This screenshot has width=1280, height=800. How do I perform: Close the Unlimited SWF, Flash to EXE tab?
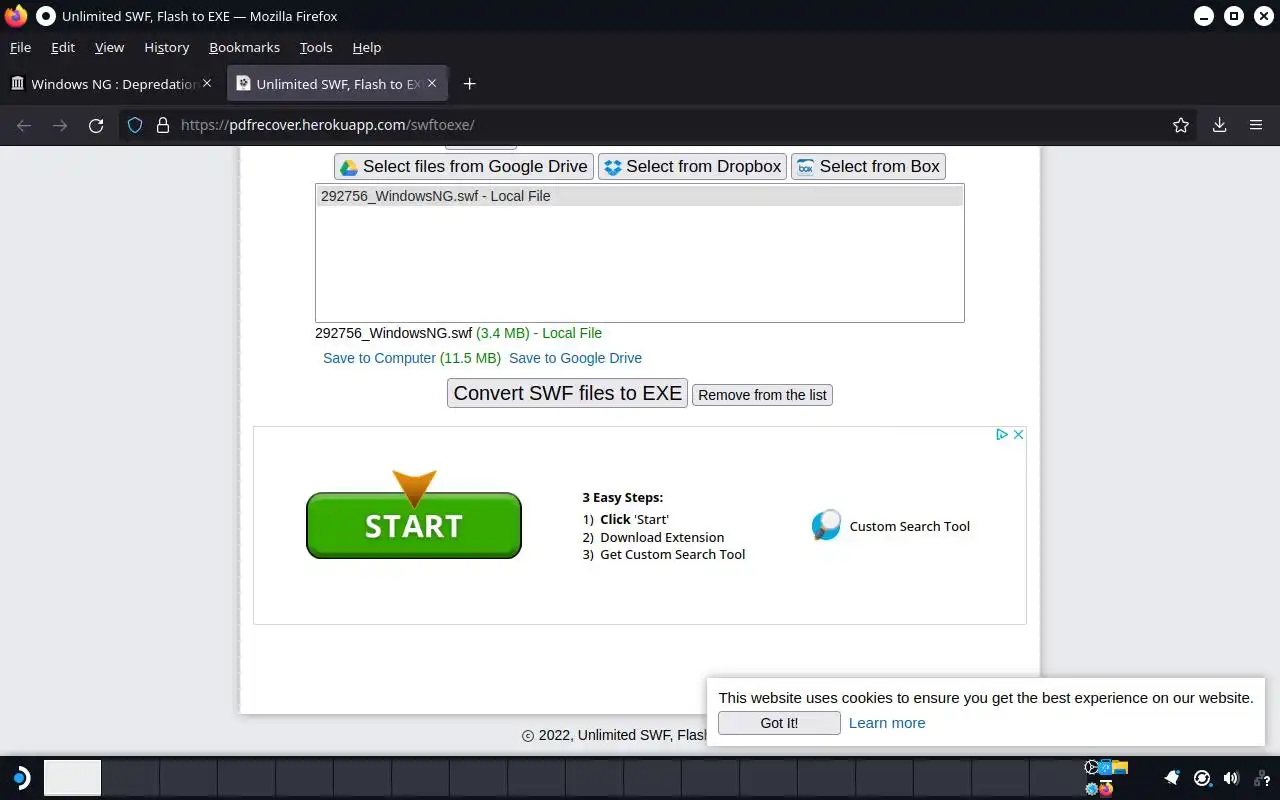point(432,83)
